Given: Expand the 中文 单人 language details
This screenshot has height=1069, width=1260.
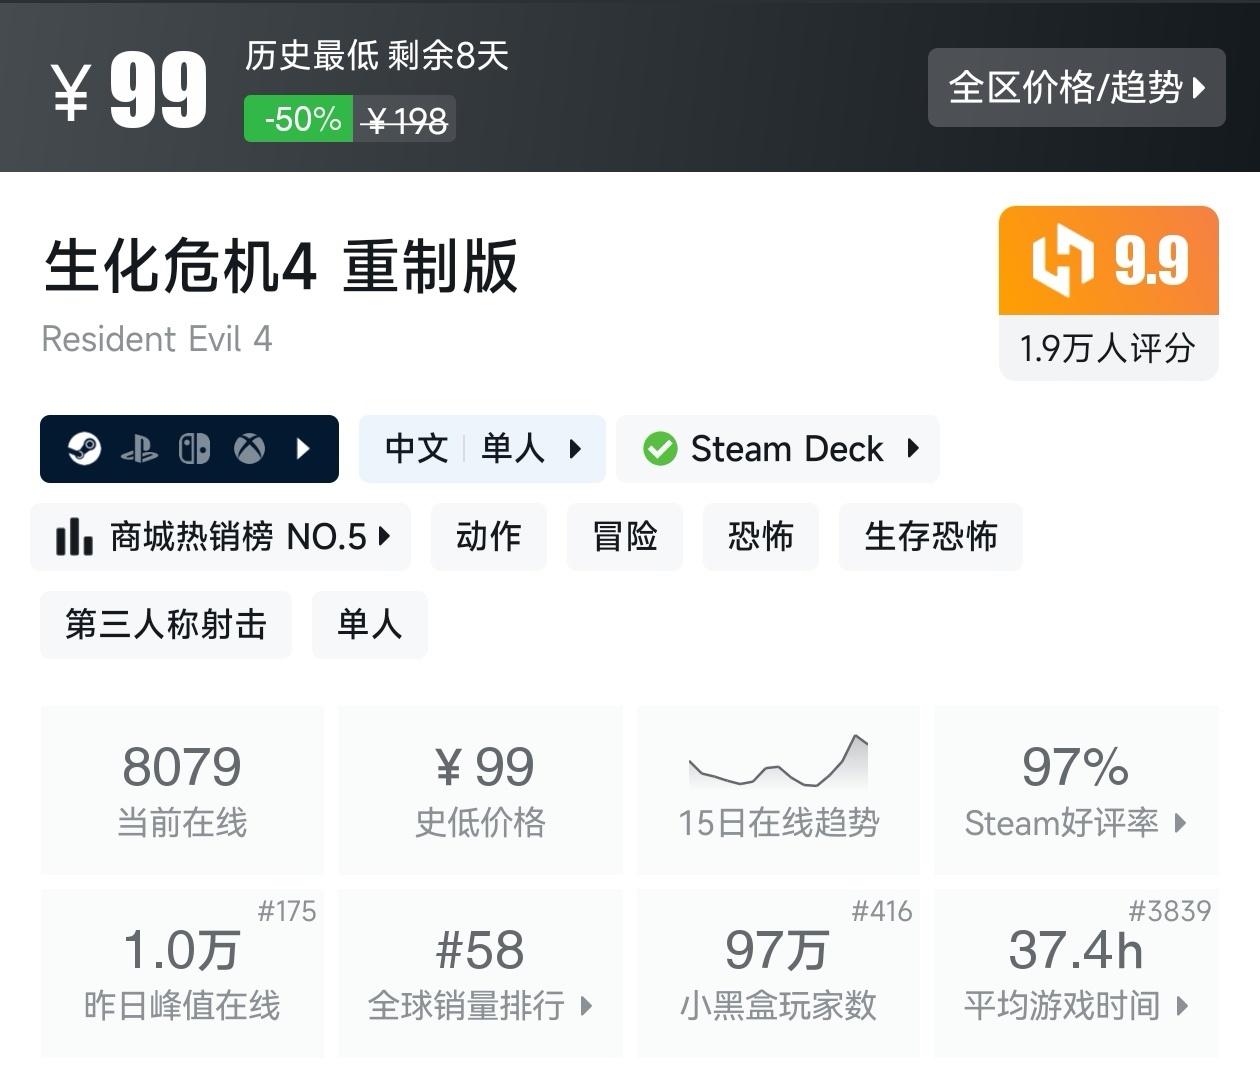Looking at the screenshot, I should pyautogui.click(x=482, y=449).
